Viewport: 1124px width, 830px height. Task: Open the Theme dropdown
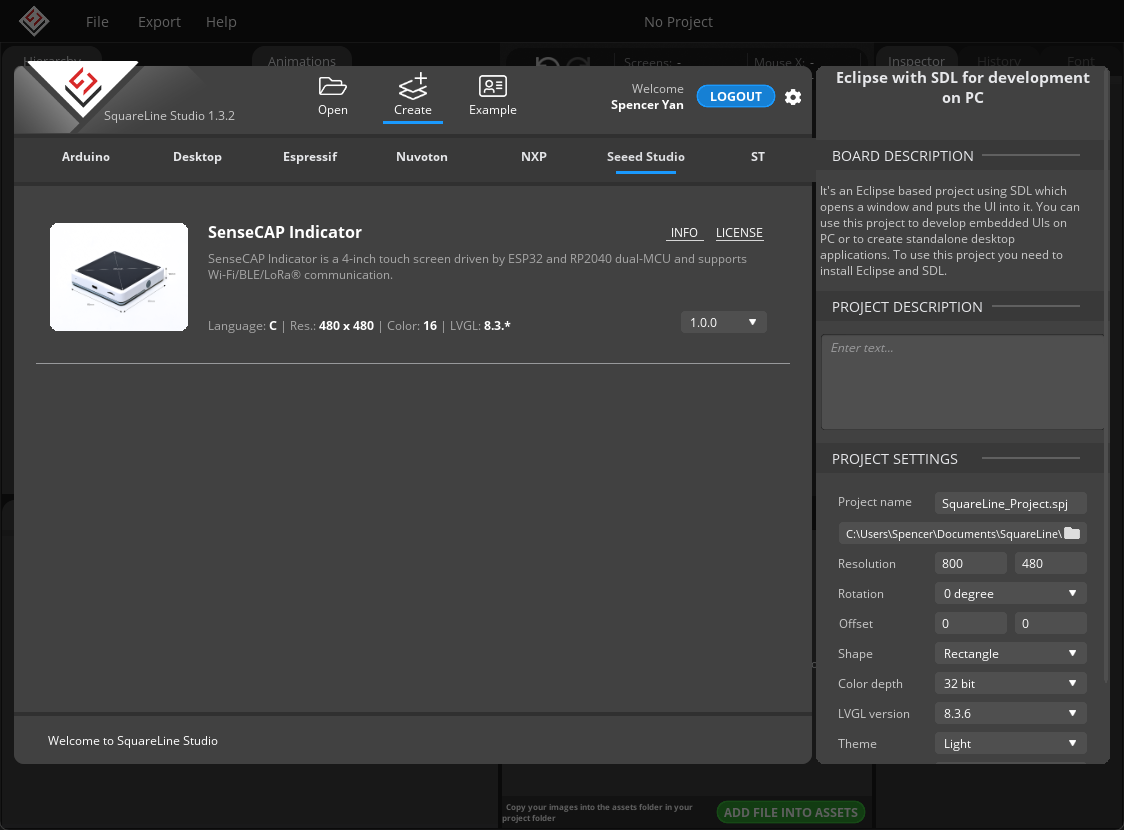coord(1010,744)
